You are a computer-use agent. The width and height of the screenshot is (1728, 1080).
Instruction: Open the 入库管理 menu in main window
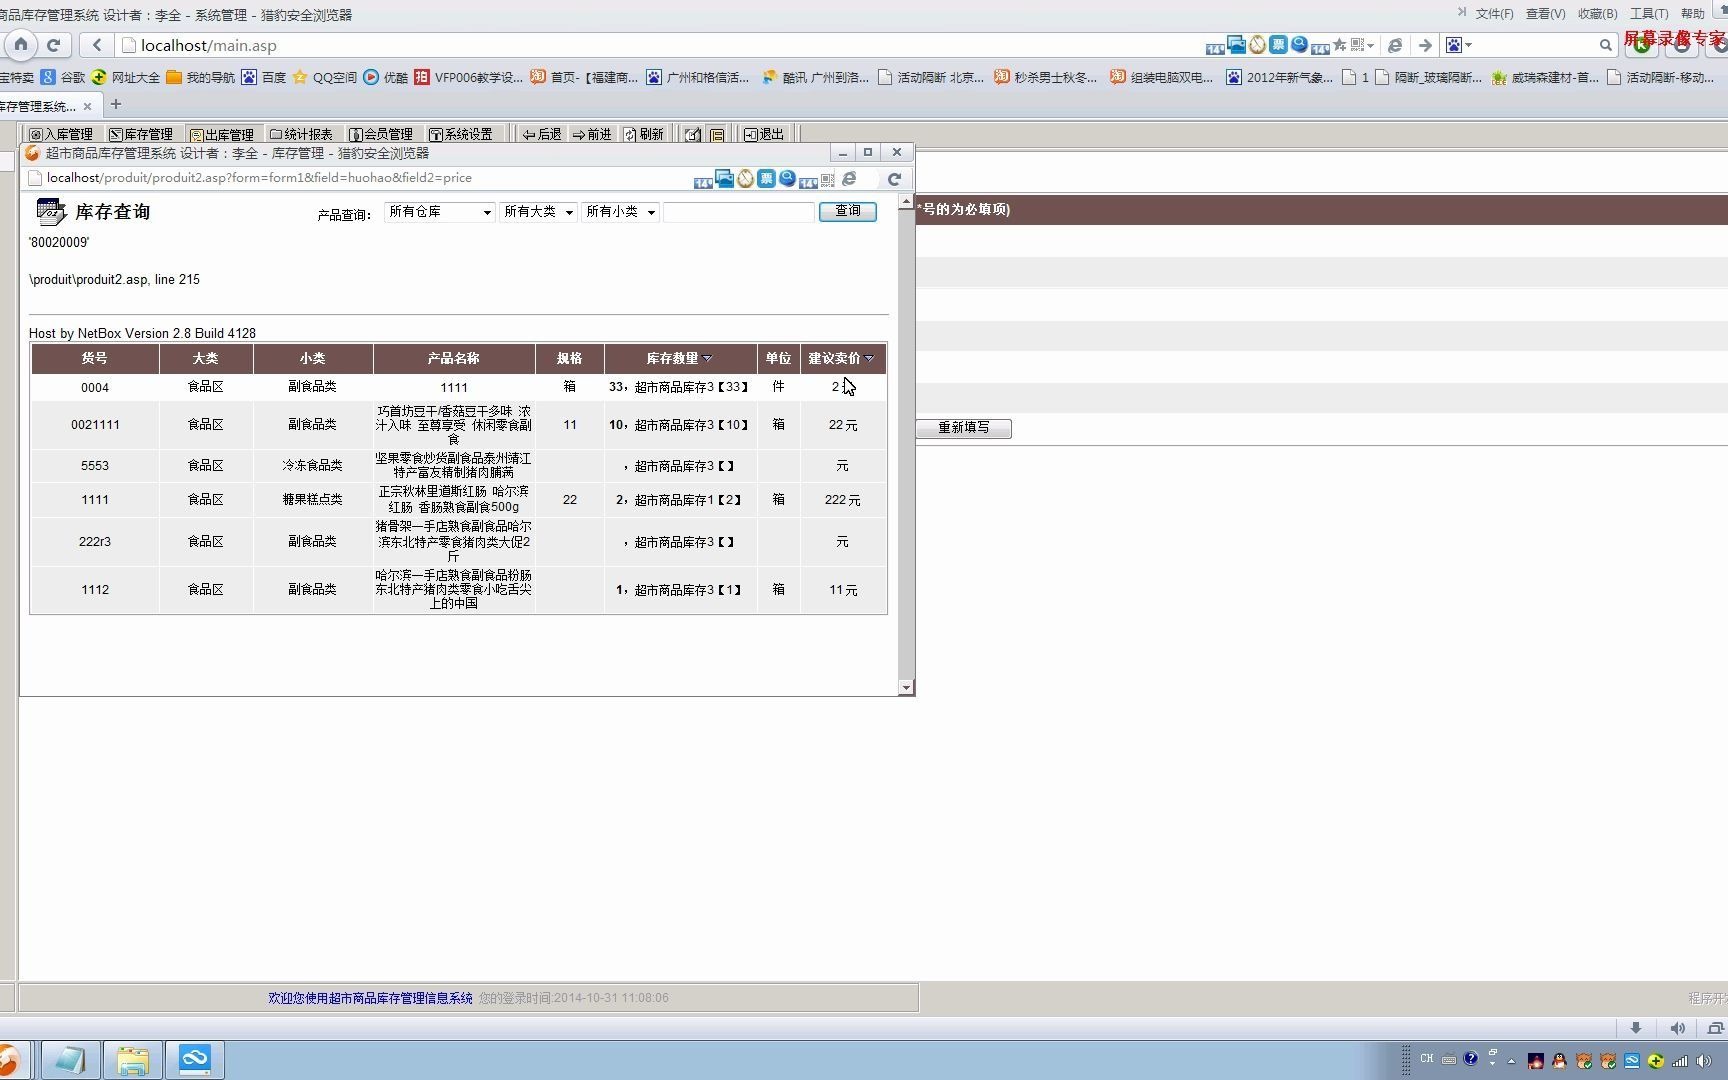[61, 134]
